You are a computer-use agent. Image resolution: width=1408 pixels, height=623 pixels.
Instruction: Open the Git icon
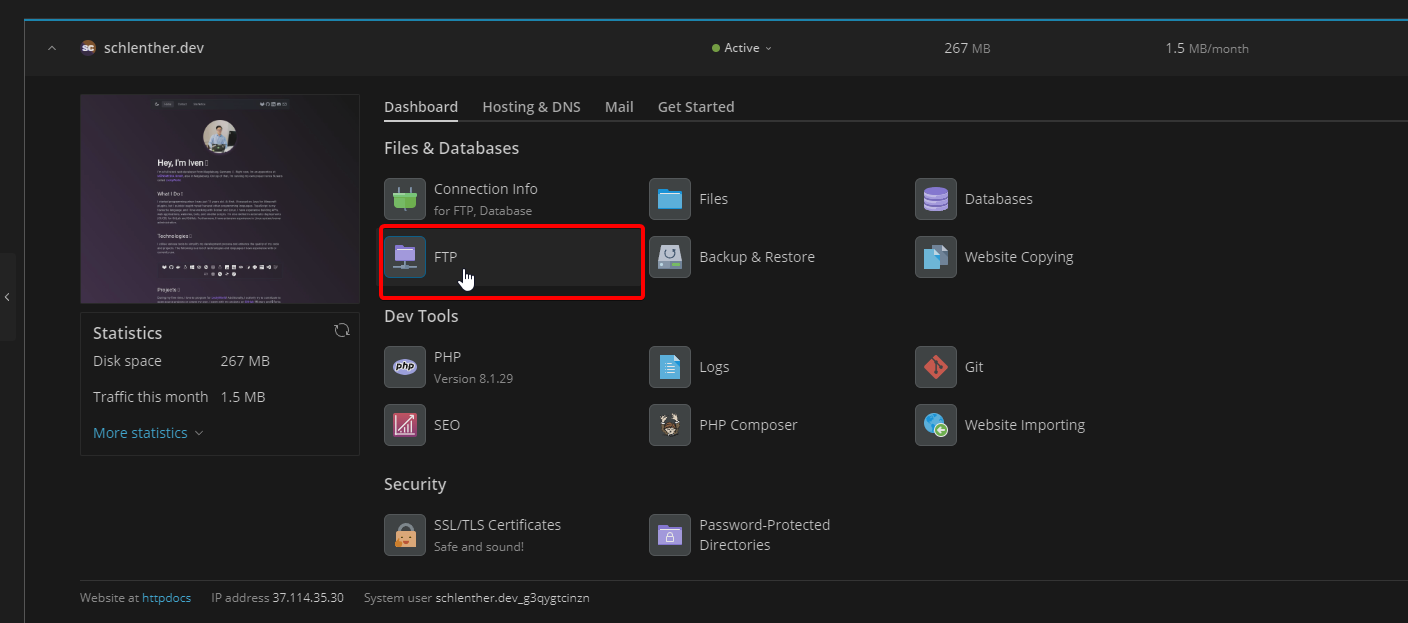coord(935,367)
